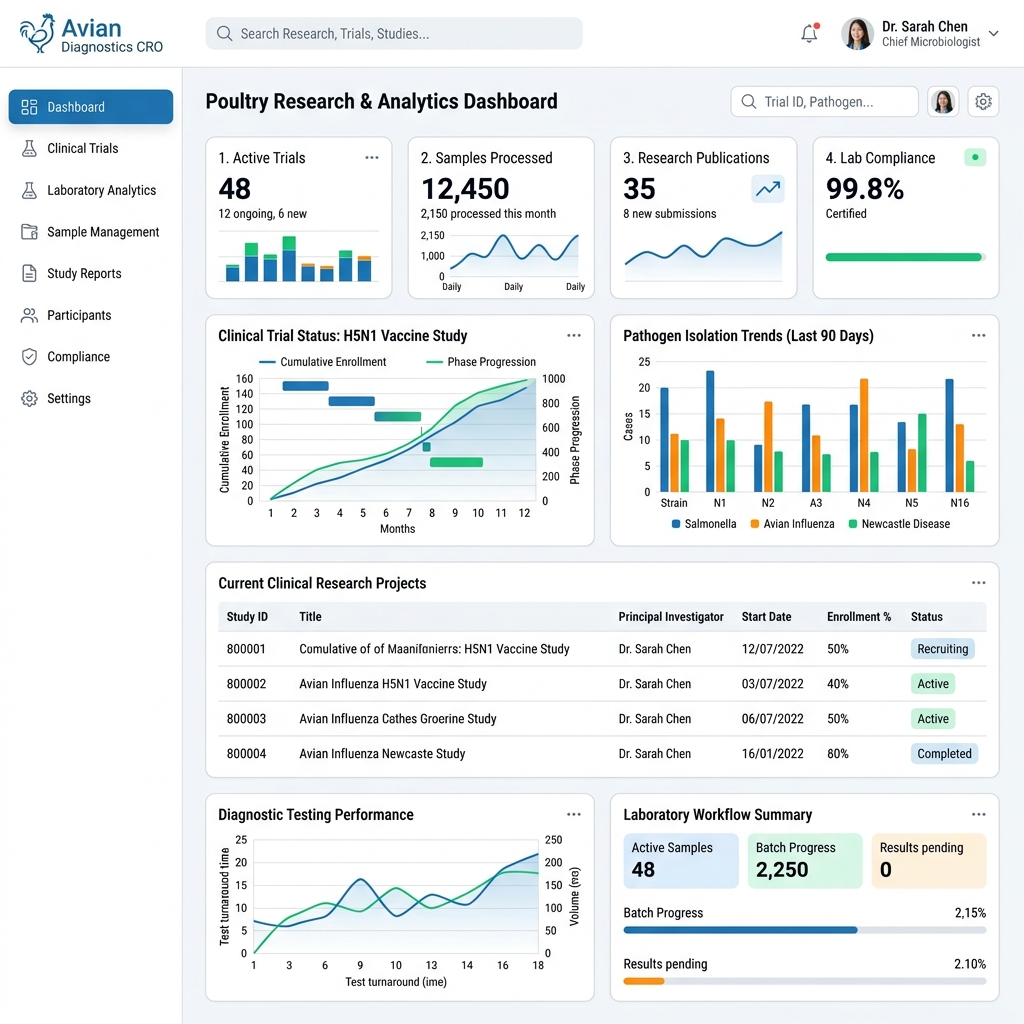
Task: Click Avian Influenza H5N1 Vaccine Study title
Action: click(392, 684)
